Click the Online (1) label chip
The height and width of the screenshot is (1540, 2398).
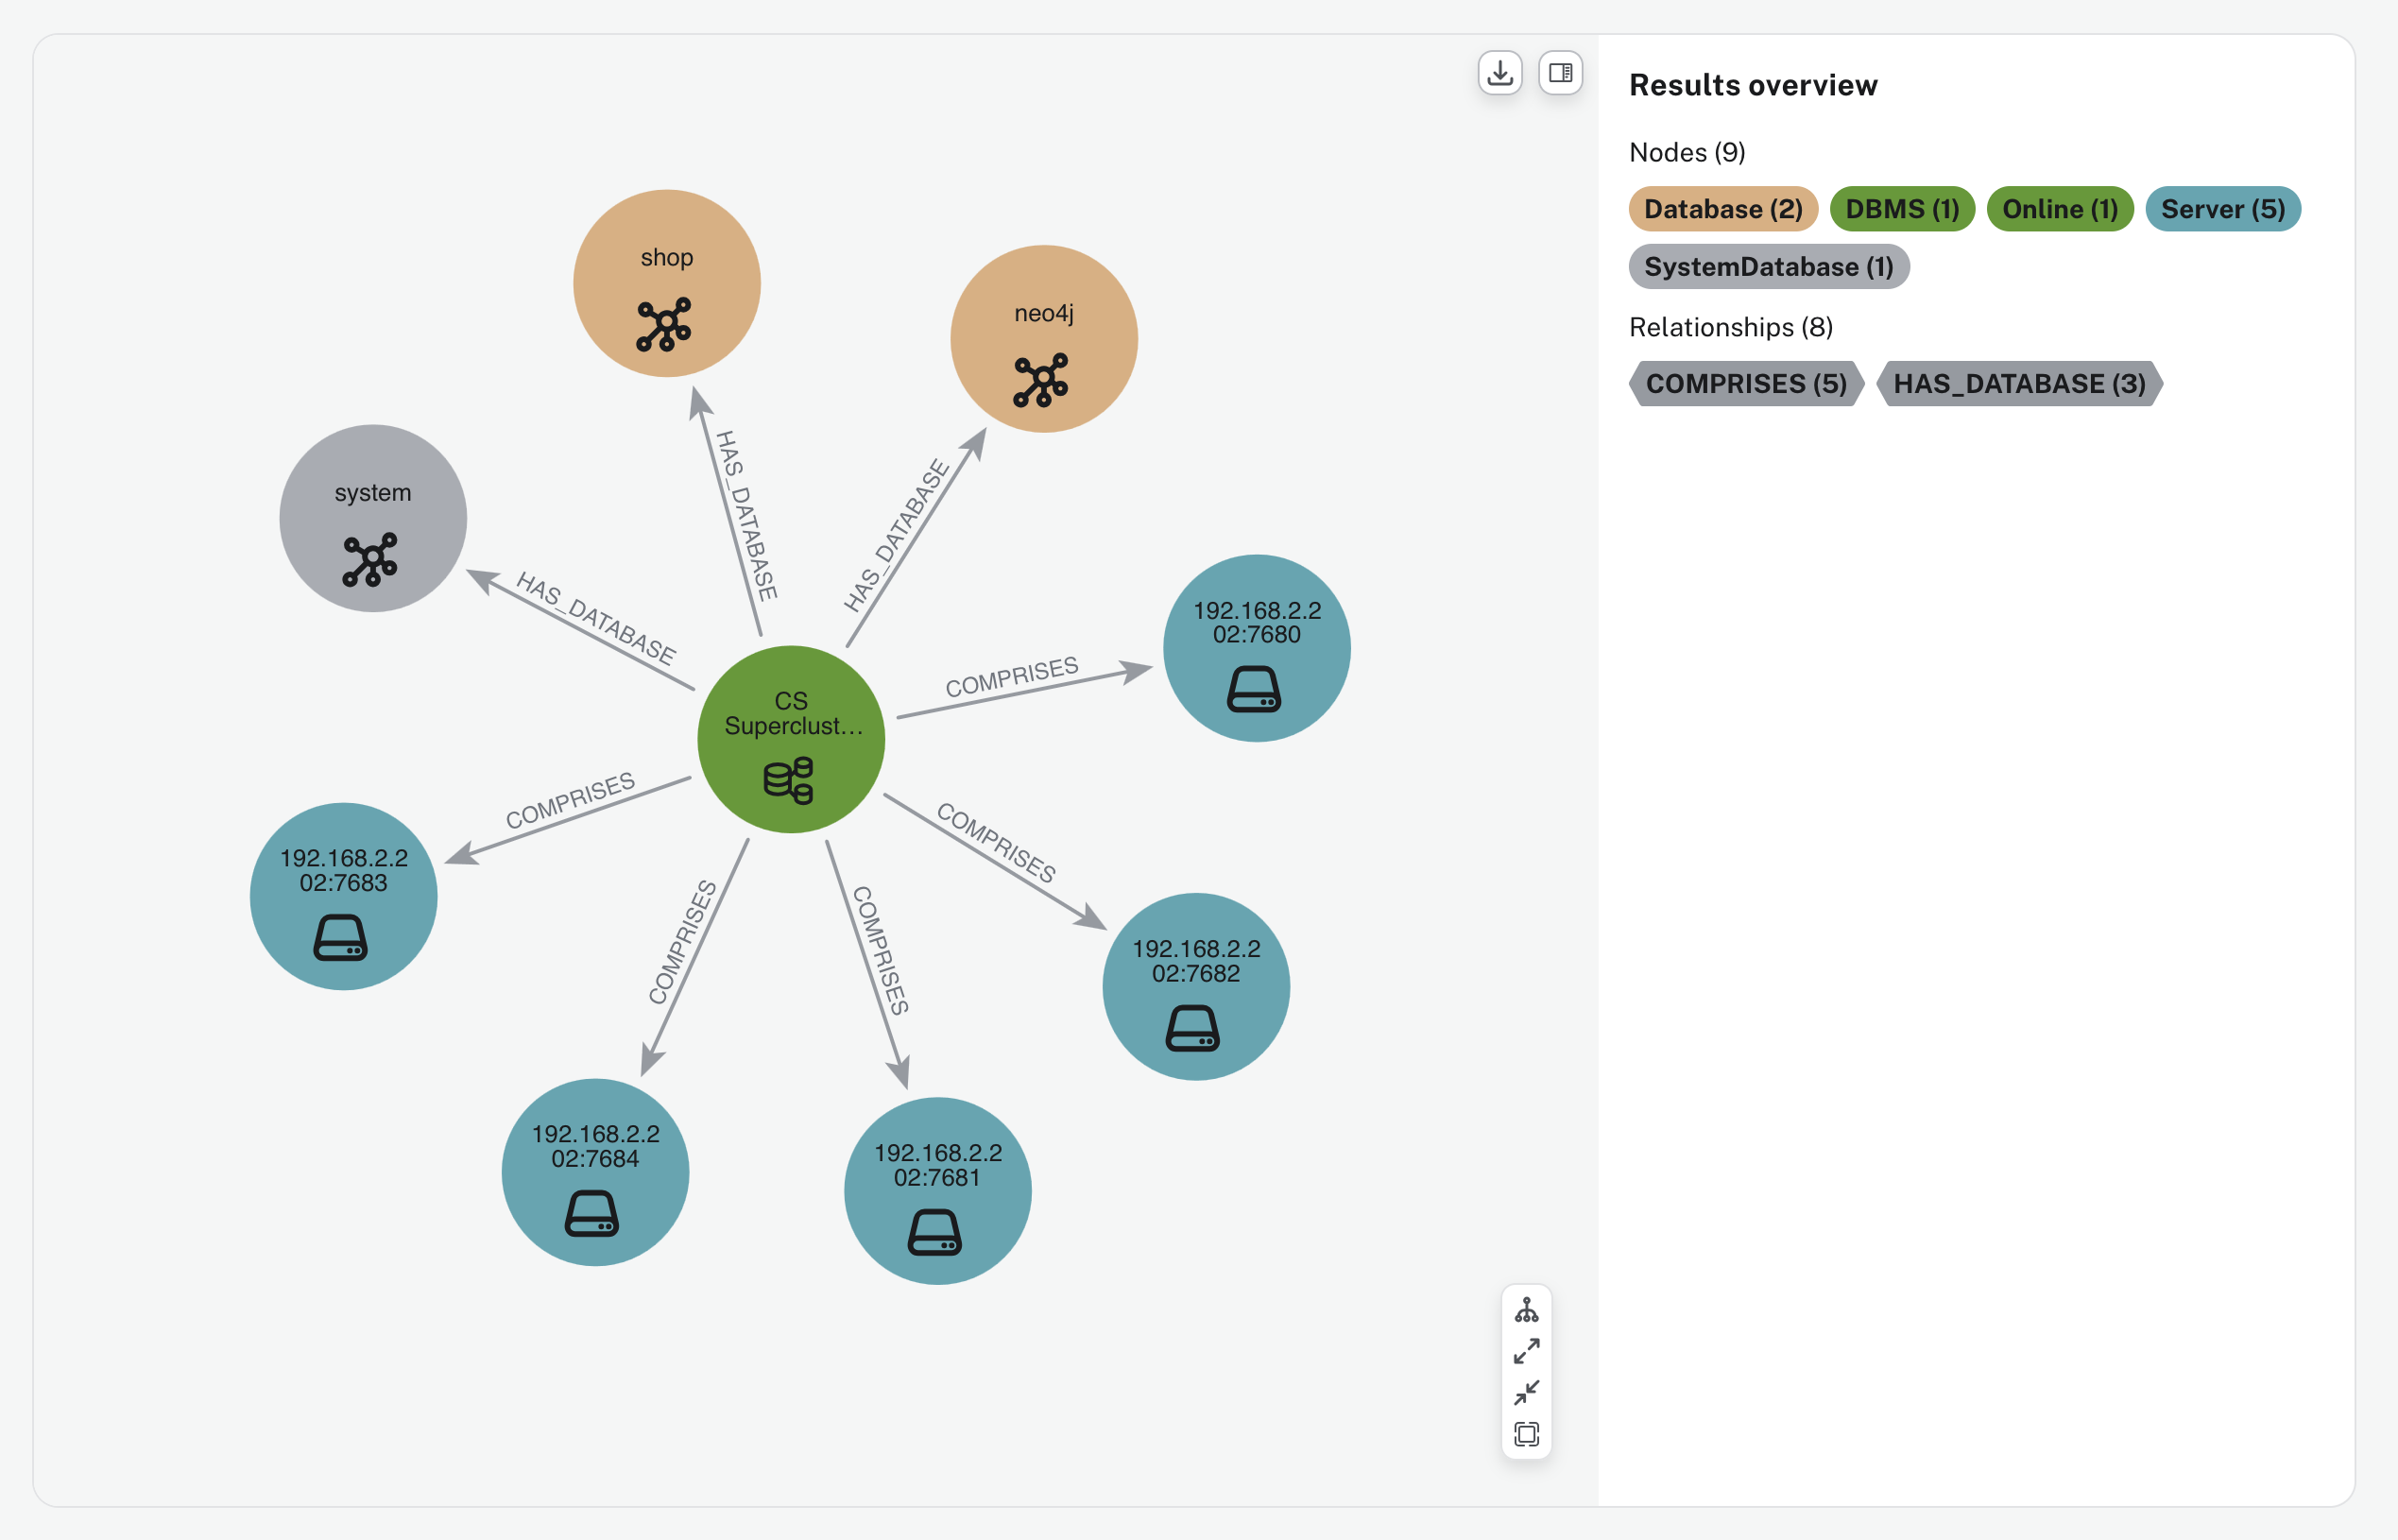tap(2059, 209)
